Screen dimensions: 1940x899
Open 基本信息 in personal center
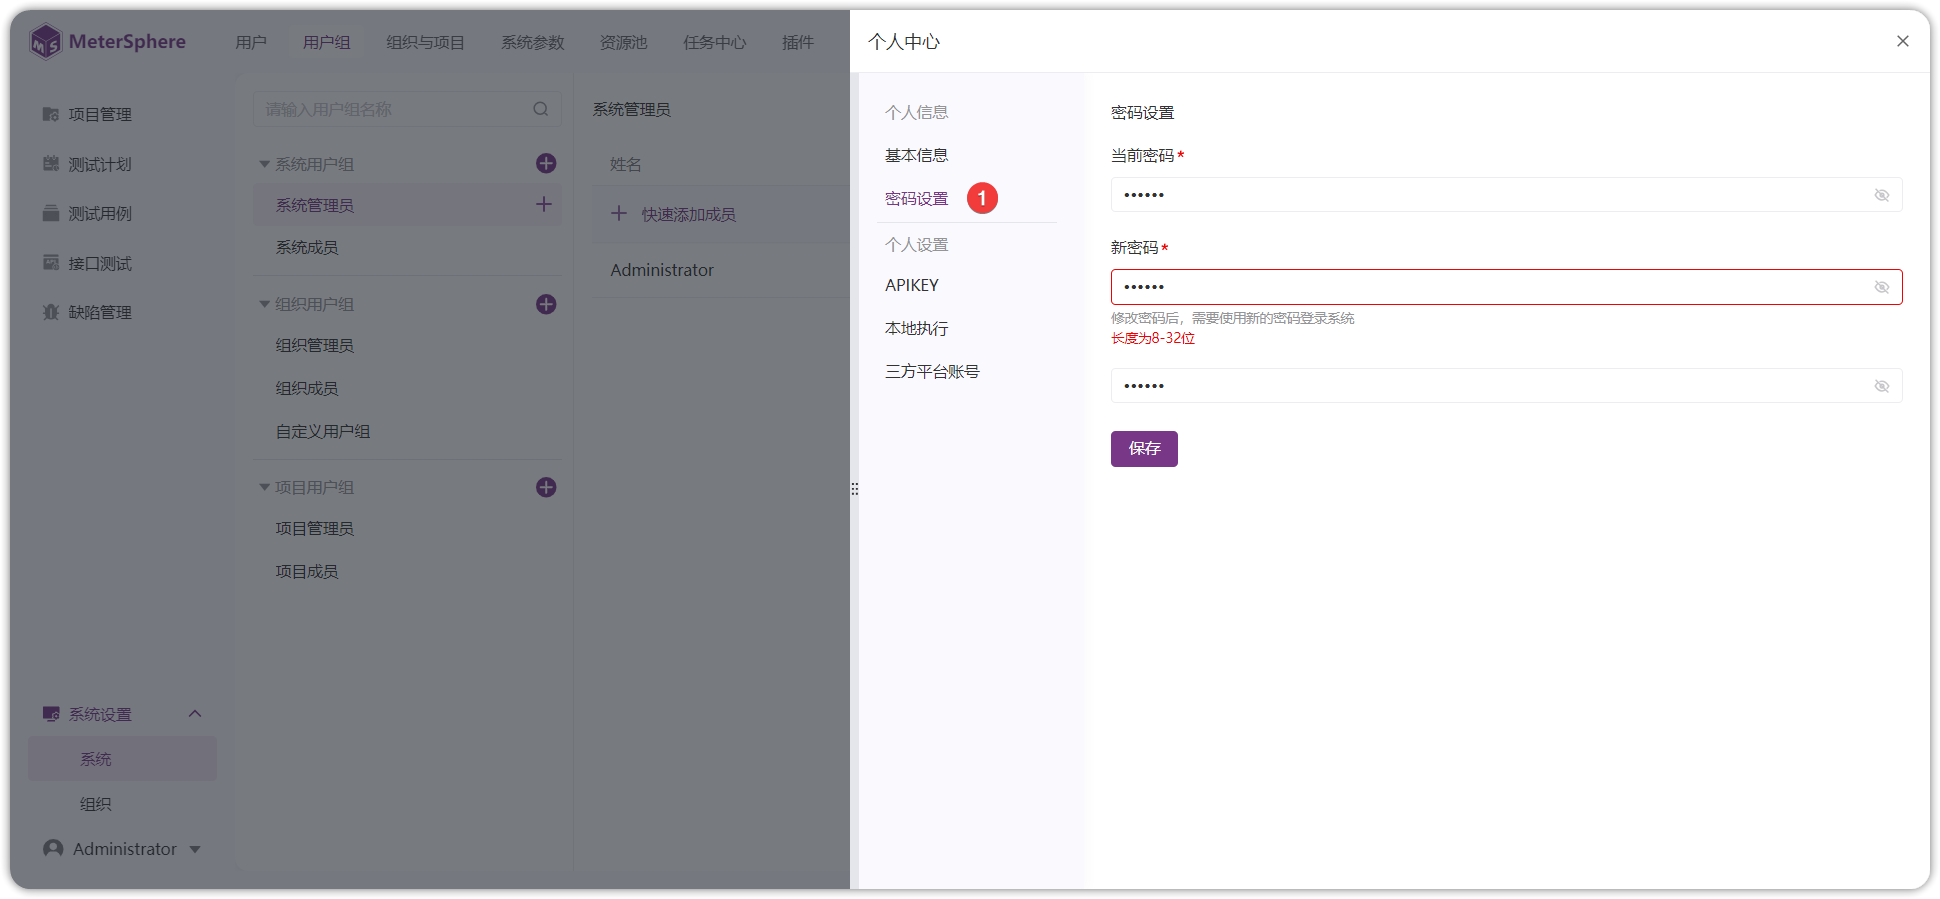click(x=917, y=155)
